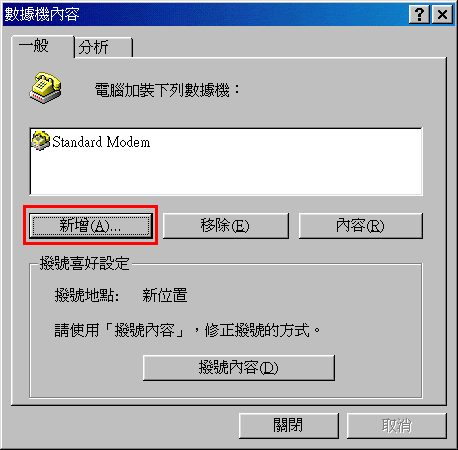458x450 pixels.
Task: Remove modem with 移除(E) button
Action: coord(226,226)
